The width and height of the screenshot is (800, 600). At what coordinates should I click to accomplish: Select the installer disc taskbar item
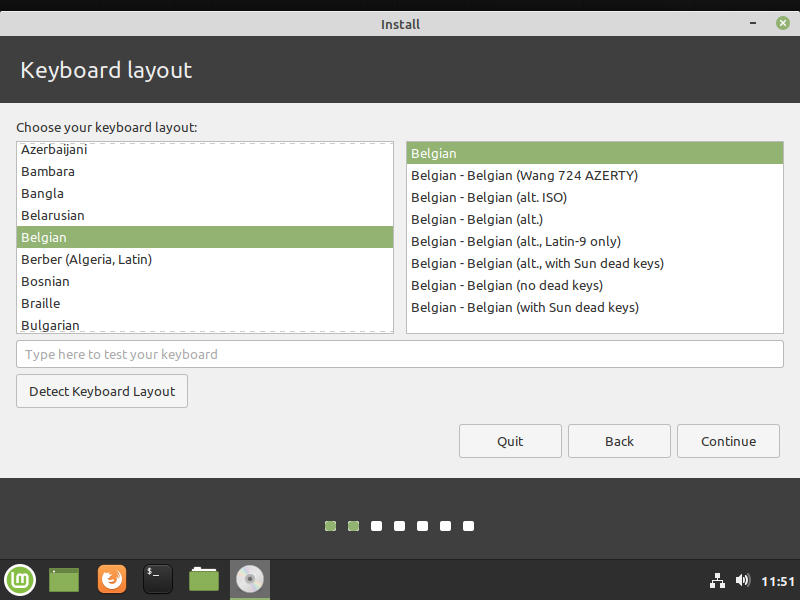249,580
